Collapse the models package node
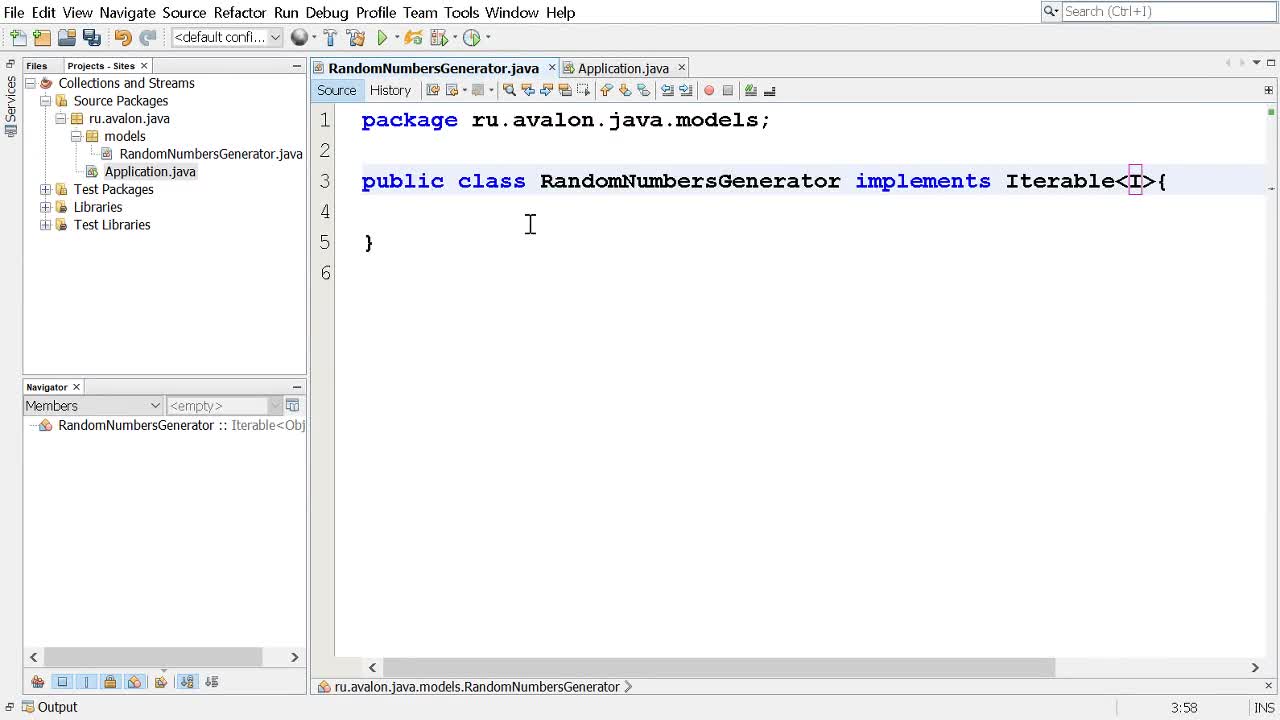1280x720 pixels. [76, 136]
